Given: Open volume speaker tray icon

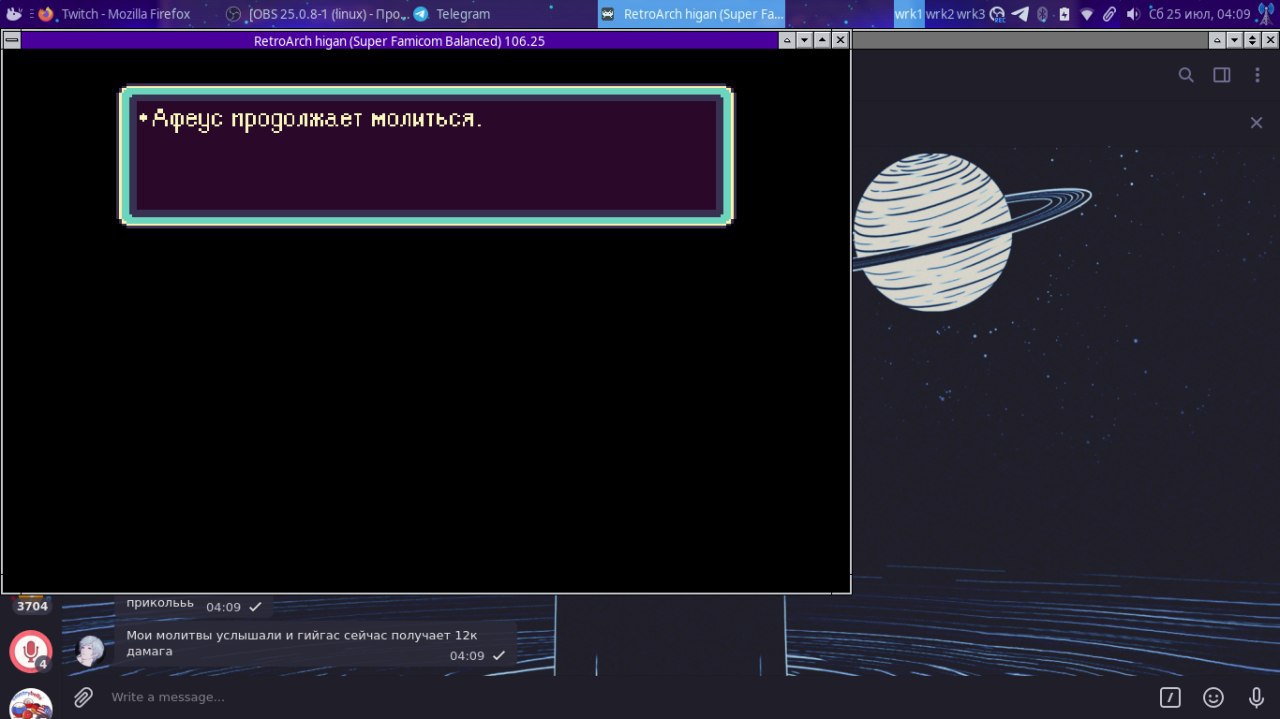Looking at the screenshot, I should (x=1133, y=14).
